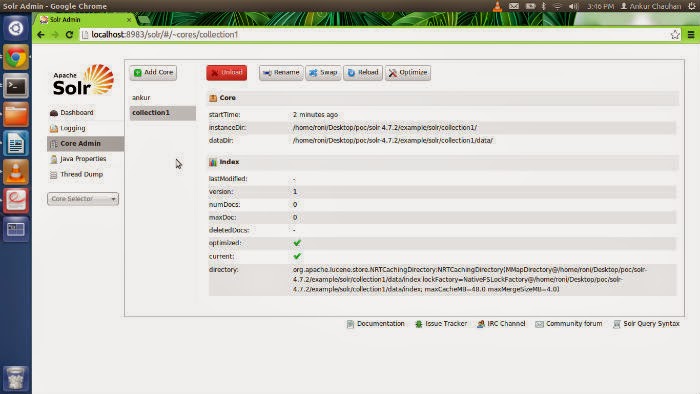Go back in the browser
This screenshot has width=700, height=394.
point(41,35)
